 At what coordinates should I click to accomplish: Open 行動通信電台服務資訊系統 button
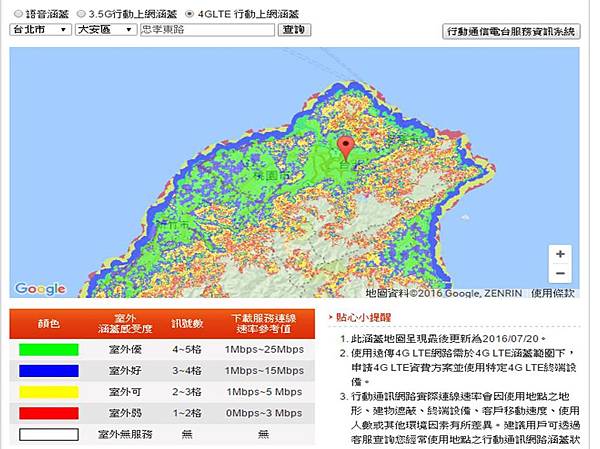(x=511, y=31)
